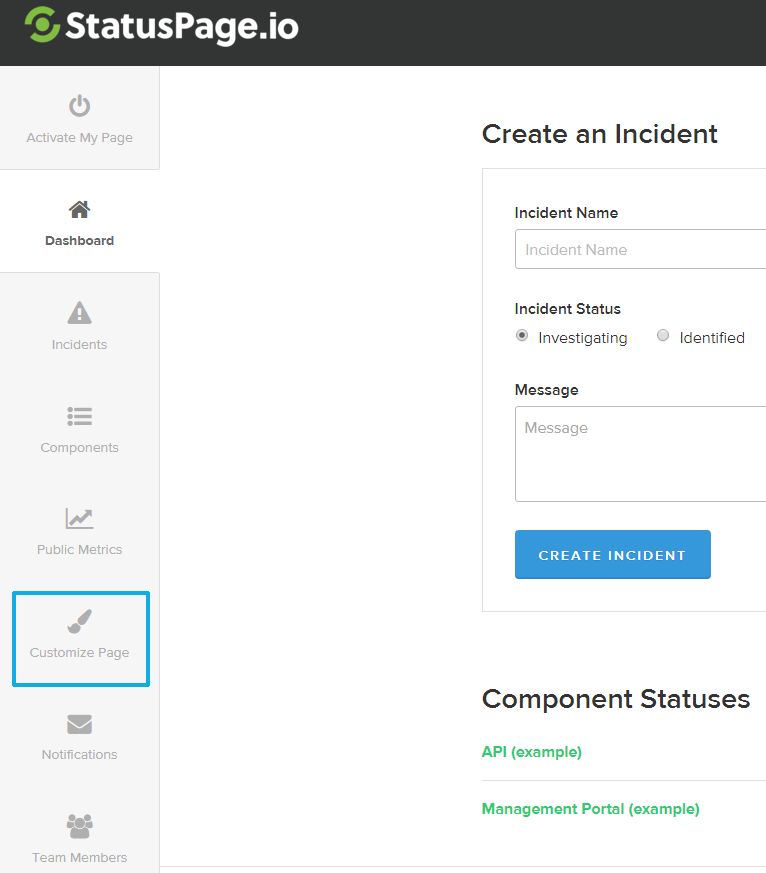Open Incidents via warning triangle icon
This screenshot has height=873, width=766.
click(79, 313)
